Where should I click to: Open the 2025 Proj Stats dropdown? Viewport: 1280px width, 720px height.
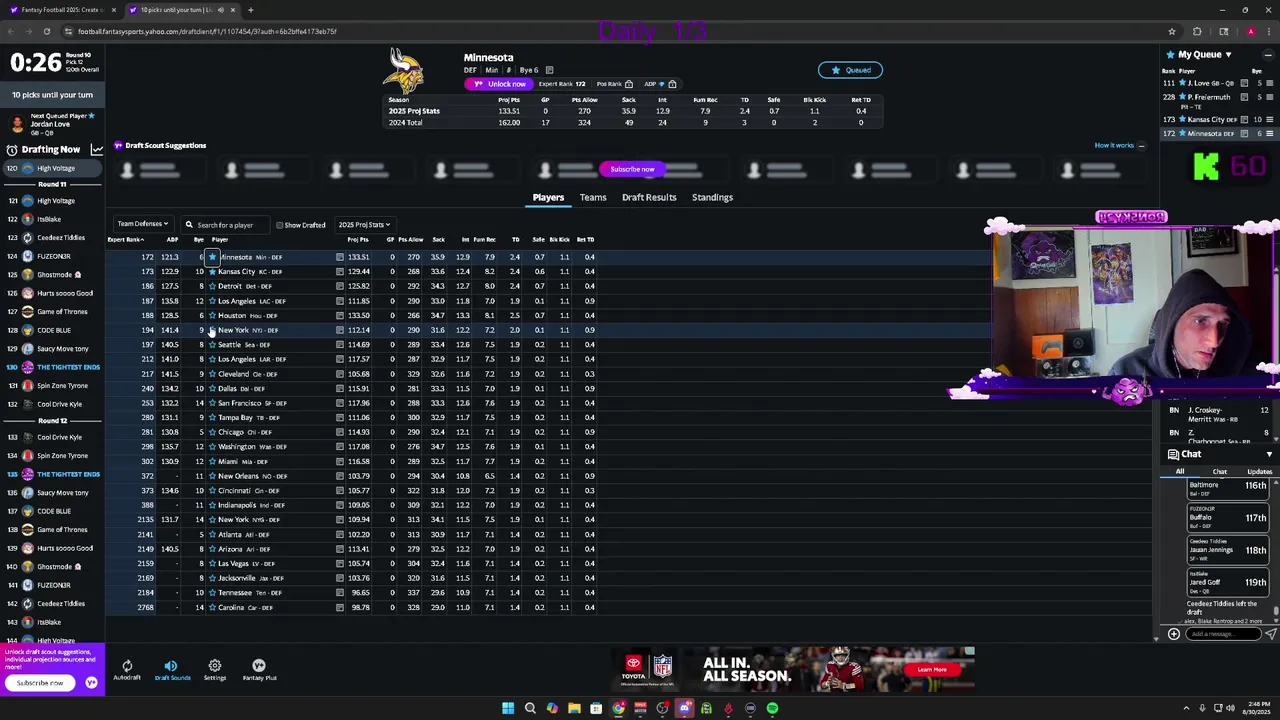click(x=364, y=225)
